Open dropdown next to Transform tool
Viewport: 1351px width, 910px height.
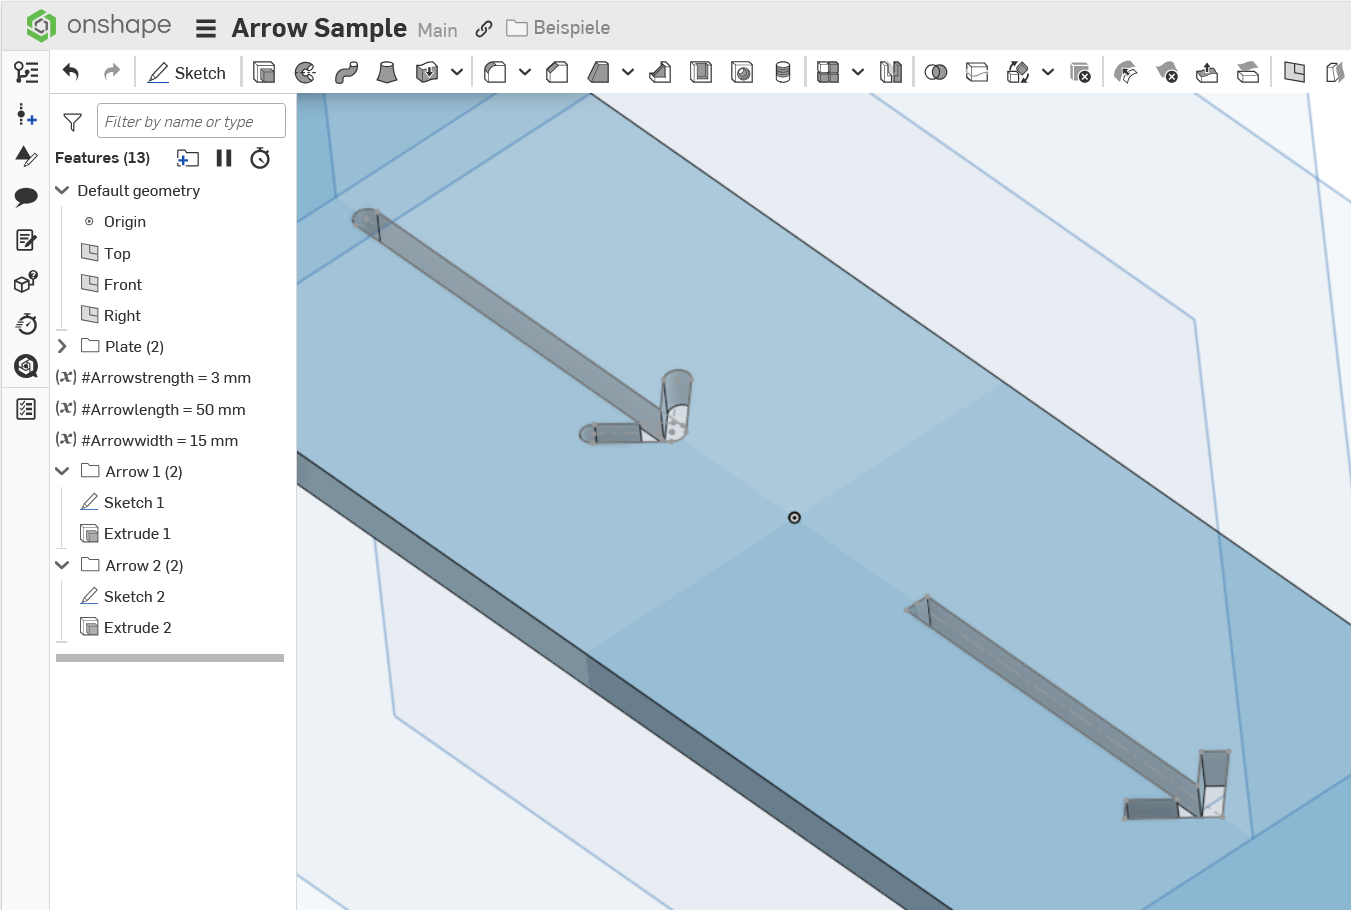[1048, 72]
